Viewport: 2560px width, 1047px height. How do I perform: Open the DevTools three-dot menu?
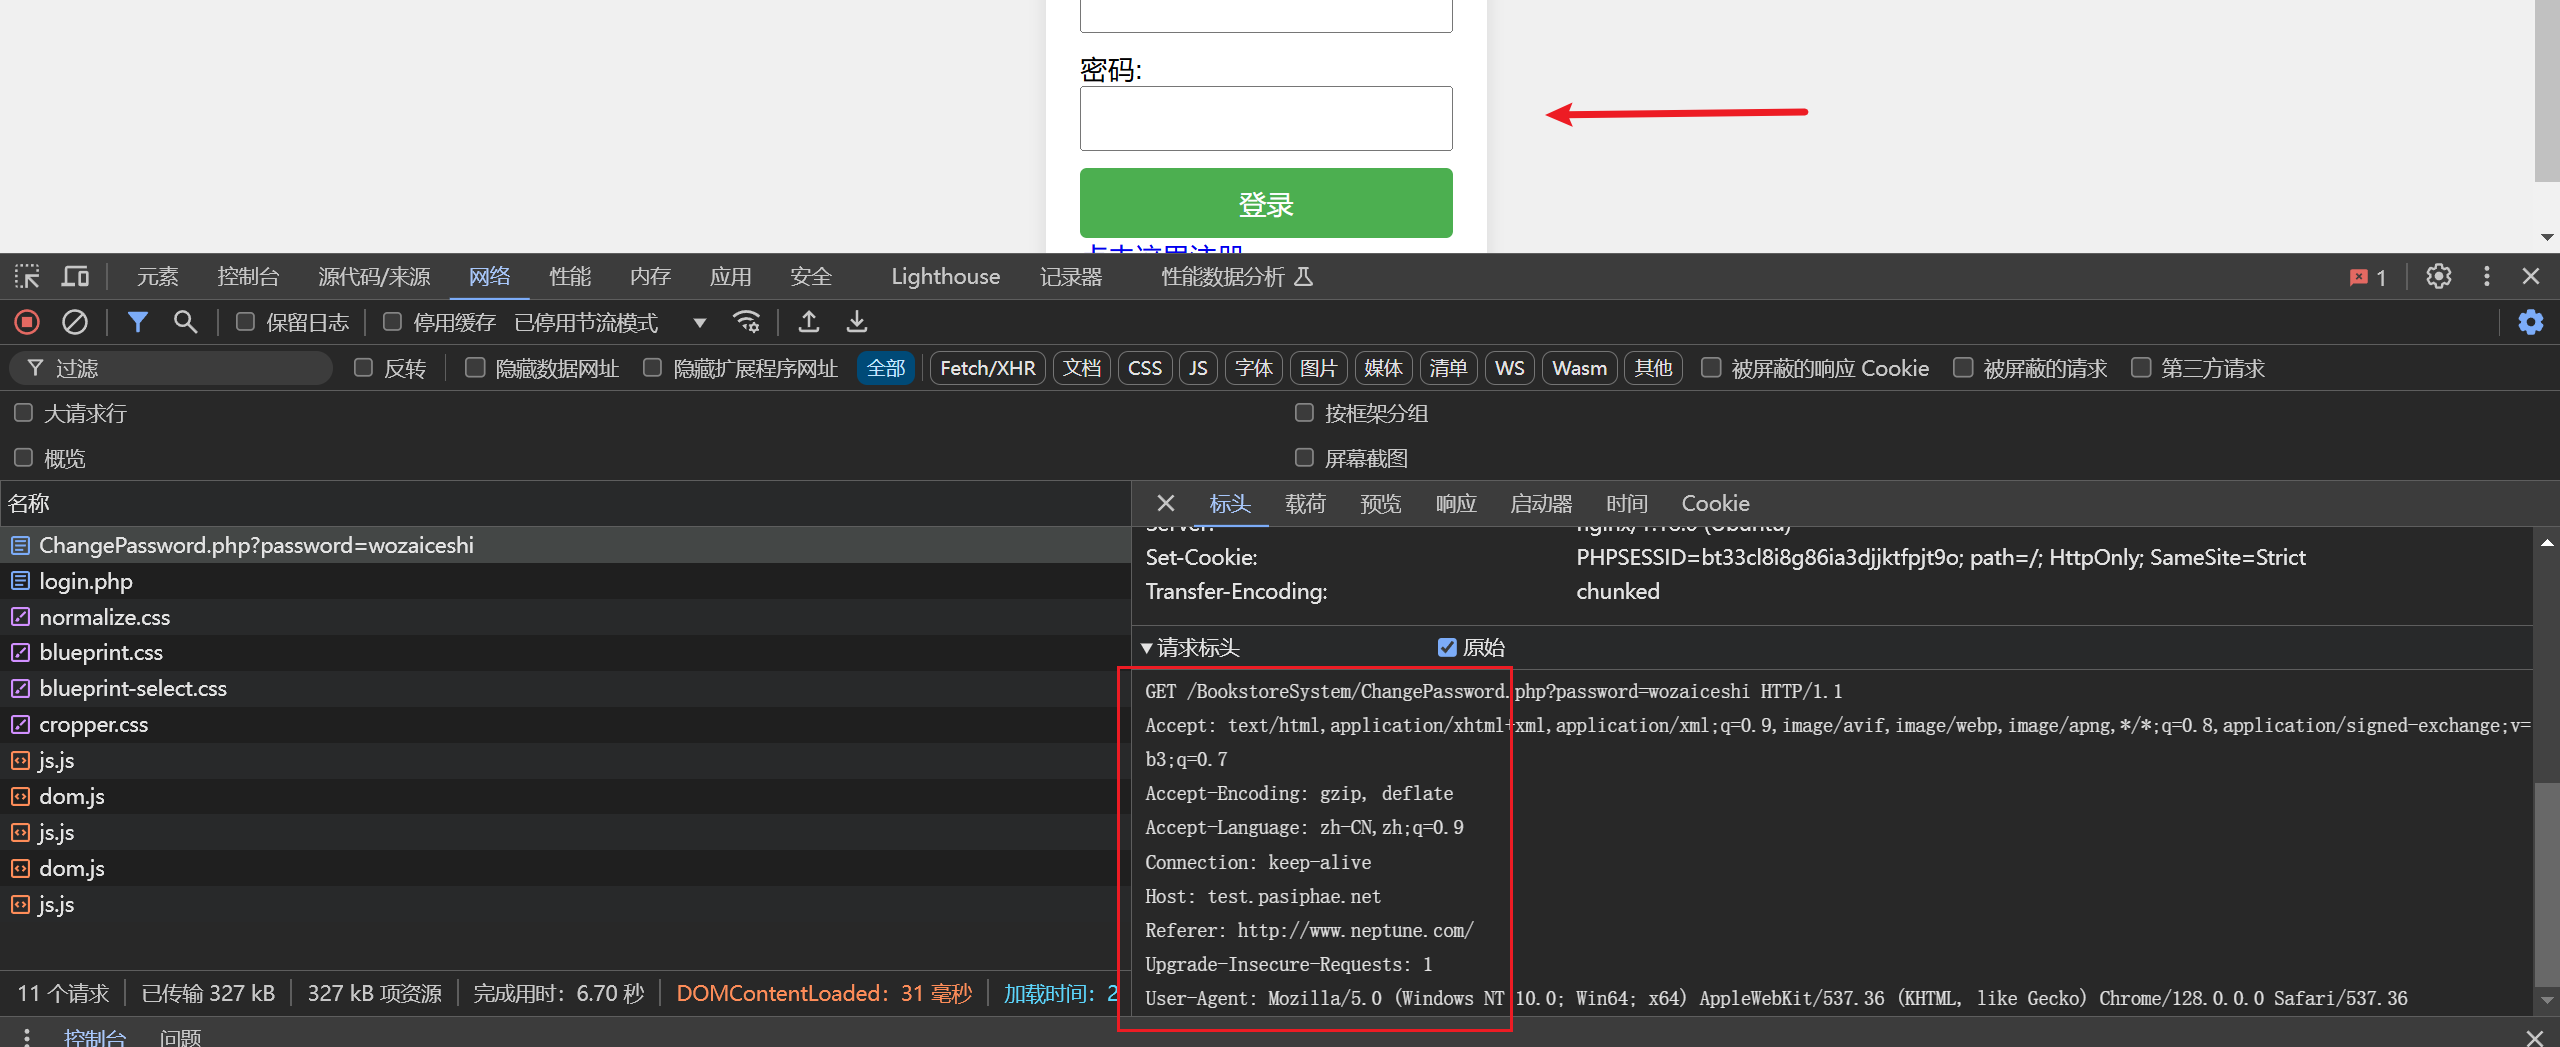click(x=2487, y=276)
